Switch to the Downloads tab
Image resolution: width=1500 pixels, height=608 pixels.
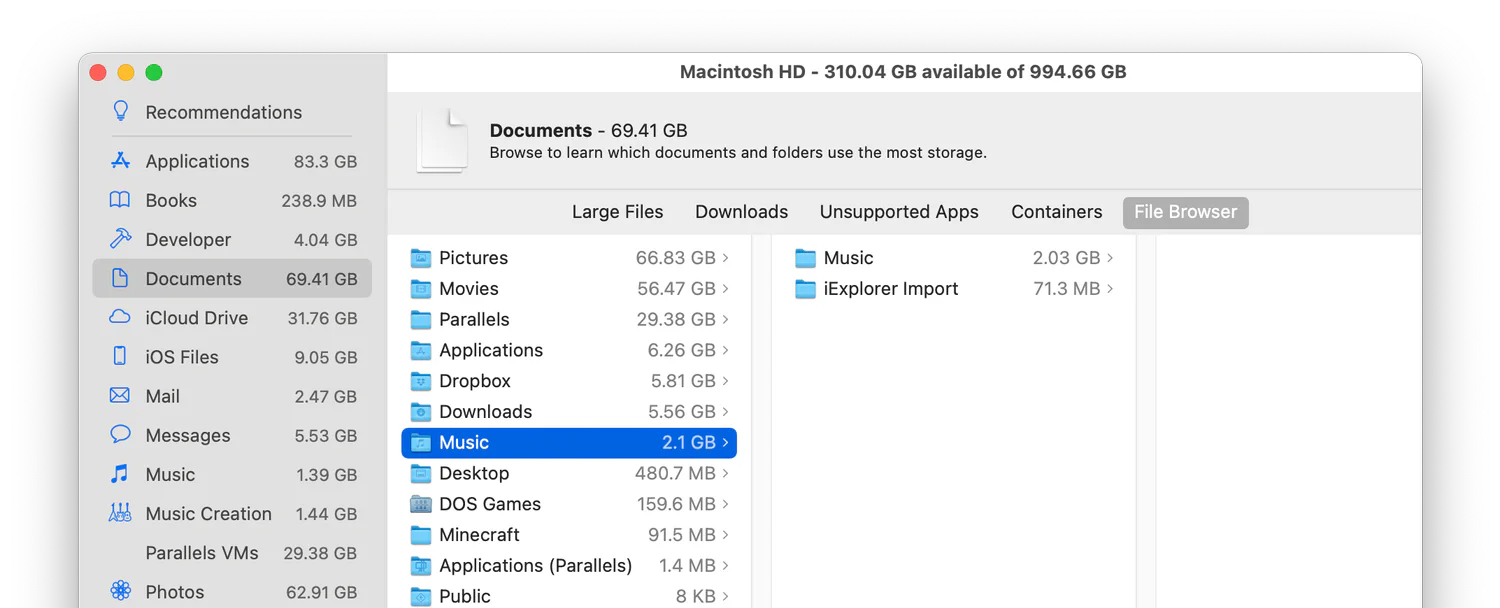(741, 212)
